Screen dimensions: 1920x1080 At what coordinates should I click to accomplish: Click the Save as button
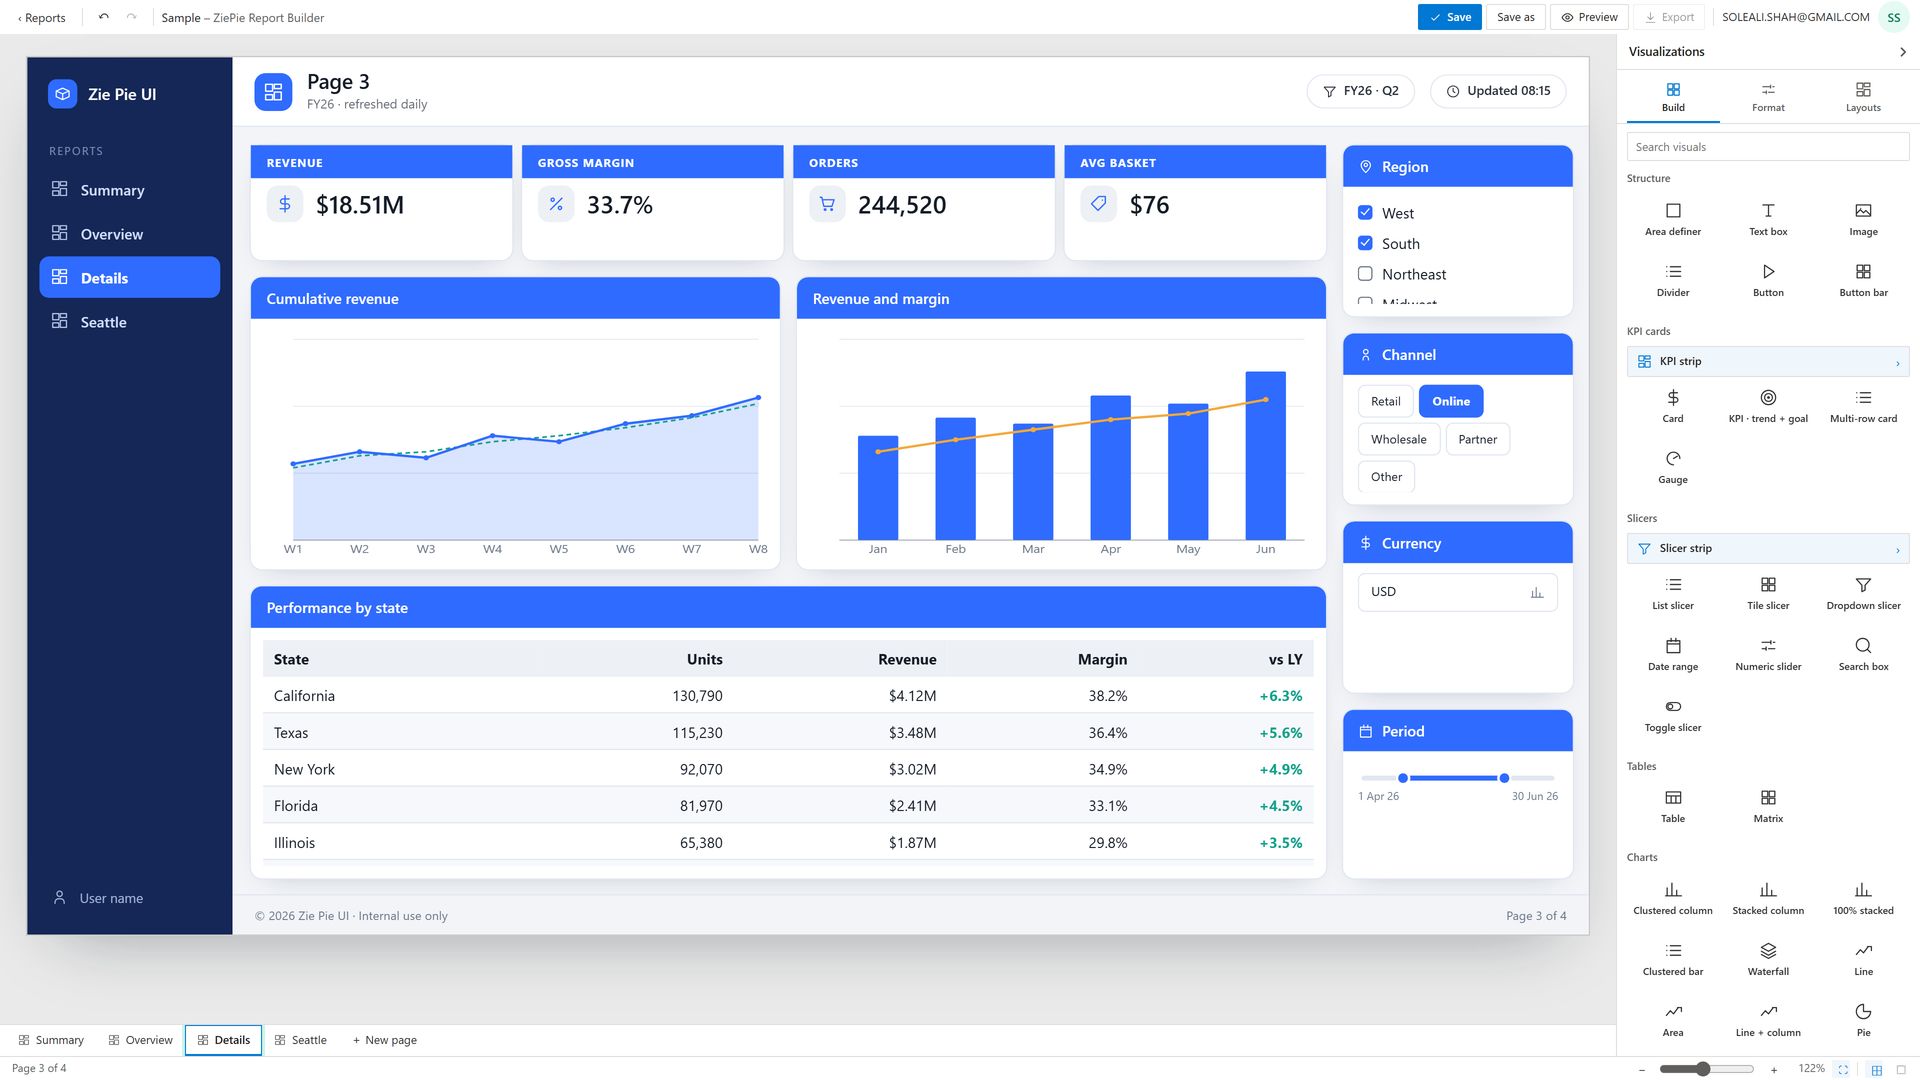[1515, 17]
